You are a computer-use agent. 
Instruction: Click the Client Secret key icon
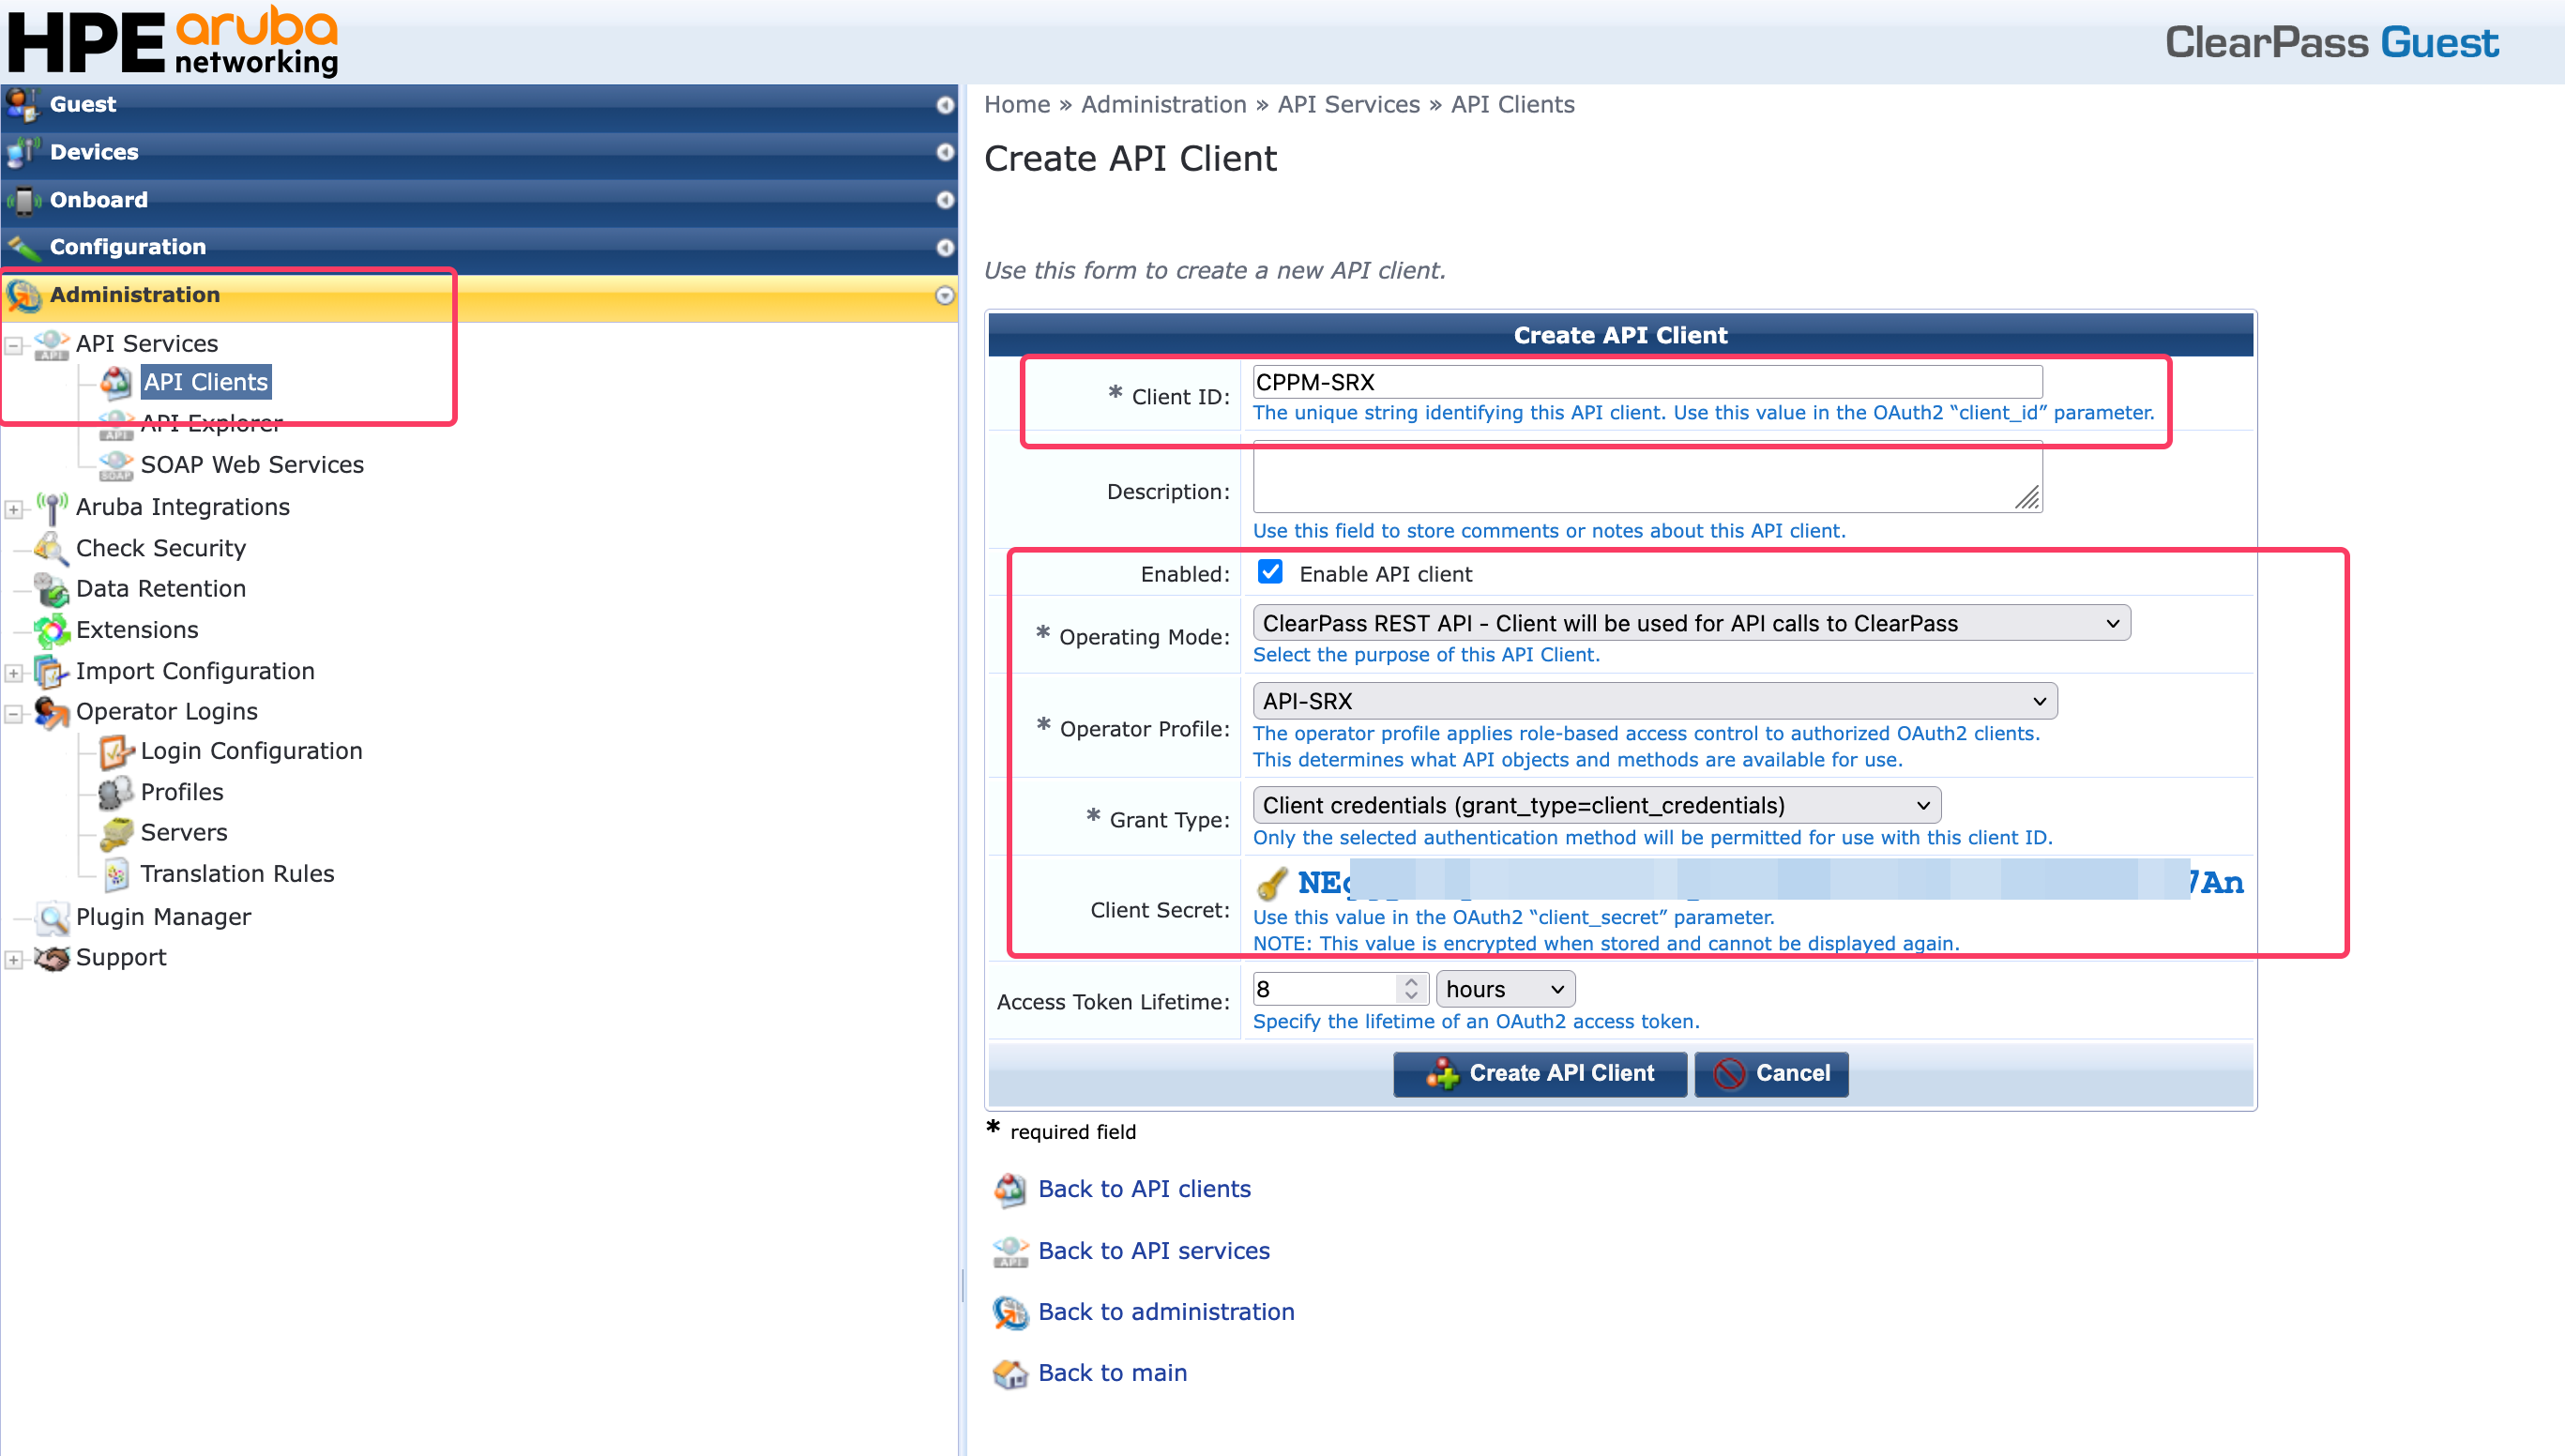(x=1271, y=883)
